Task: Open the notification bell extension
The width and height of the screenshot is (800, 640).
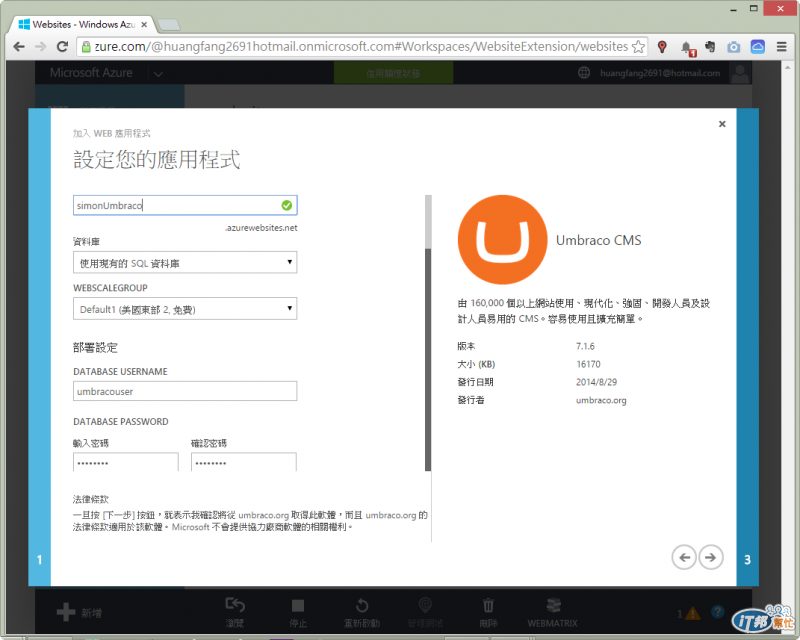Action: (x=688, y=48)
